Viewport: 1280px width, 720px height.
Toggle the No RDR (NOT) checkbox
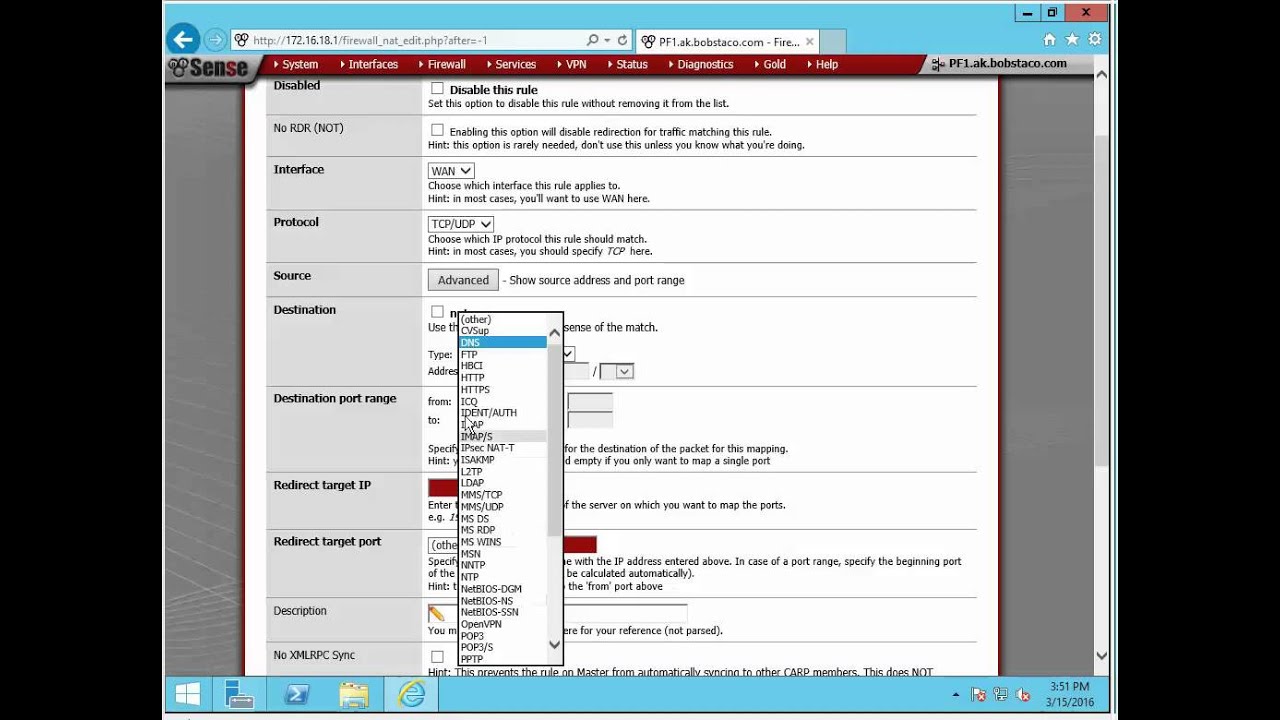coord(437,130)
